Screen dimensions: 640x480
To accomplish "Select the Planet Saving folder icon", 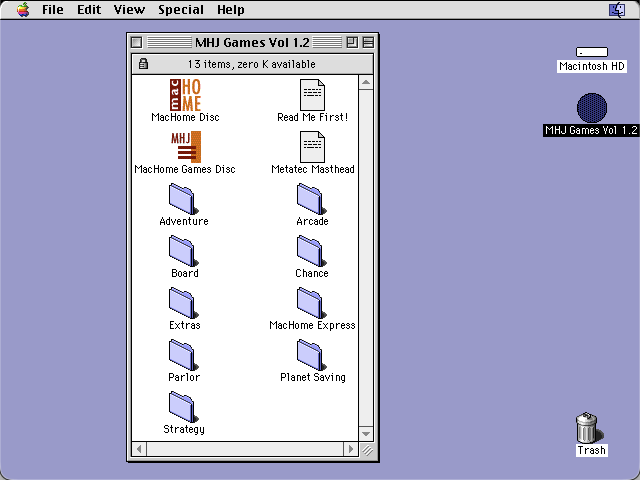I will pyautogui.click(x=312, y=355).
